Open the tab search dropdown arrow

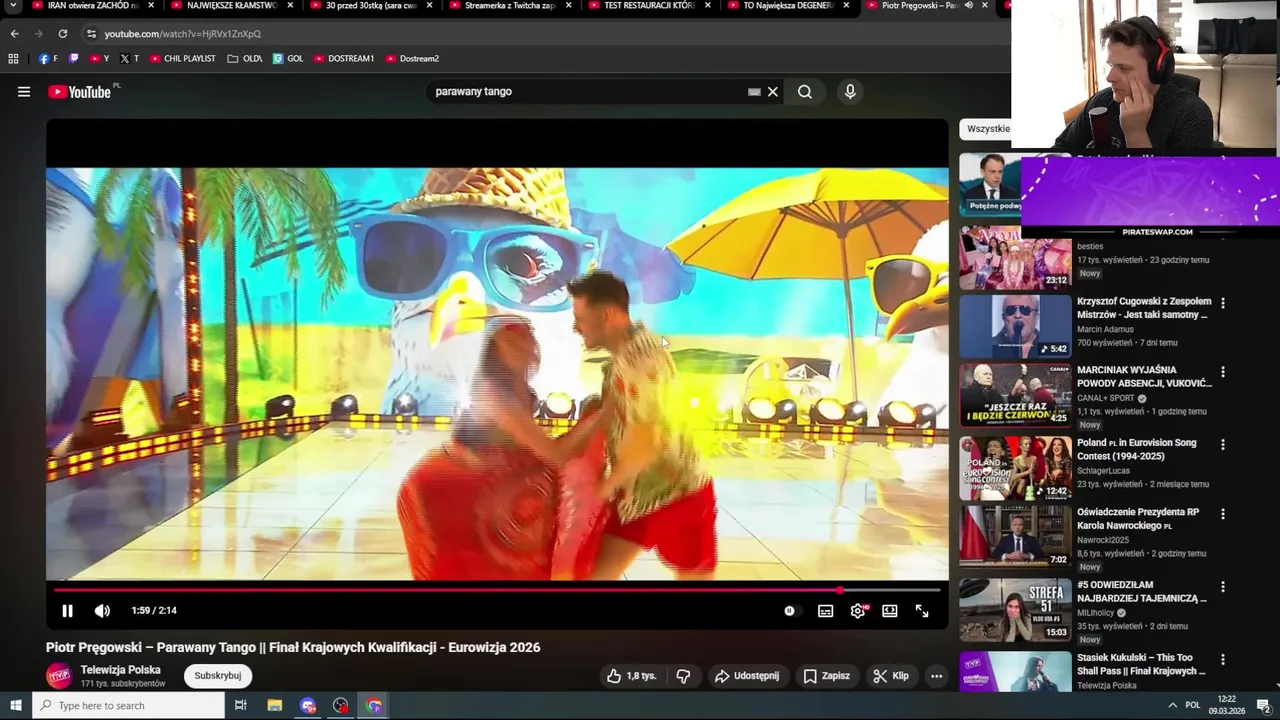pyautogui.click(x=13, y=6)
